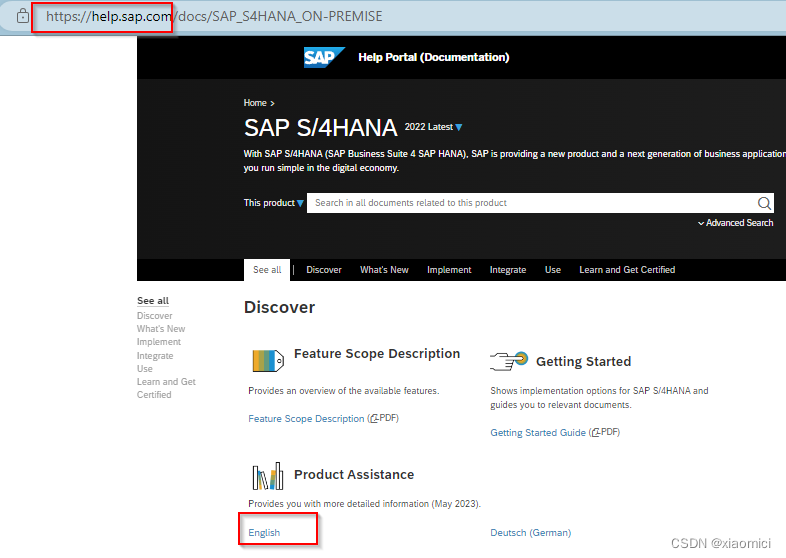Switch to the Integrate tab
786x558 pixels.
point(508,270)
